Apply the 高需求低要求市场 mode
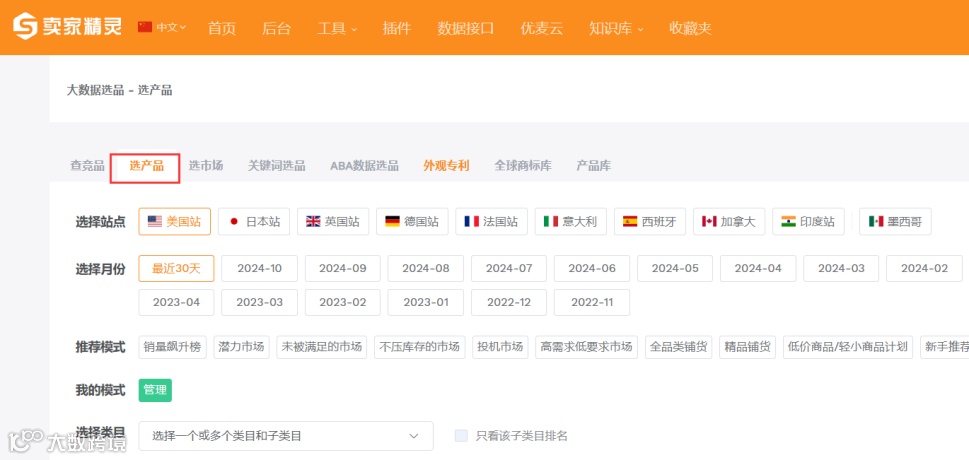The height and width of the screenshot is (460, 969). tap(586, 347)
